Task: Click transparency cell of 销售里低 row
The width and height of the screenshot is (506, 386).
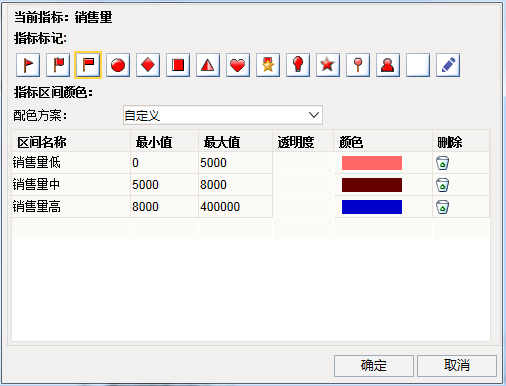Action: (303, 163)
